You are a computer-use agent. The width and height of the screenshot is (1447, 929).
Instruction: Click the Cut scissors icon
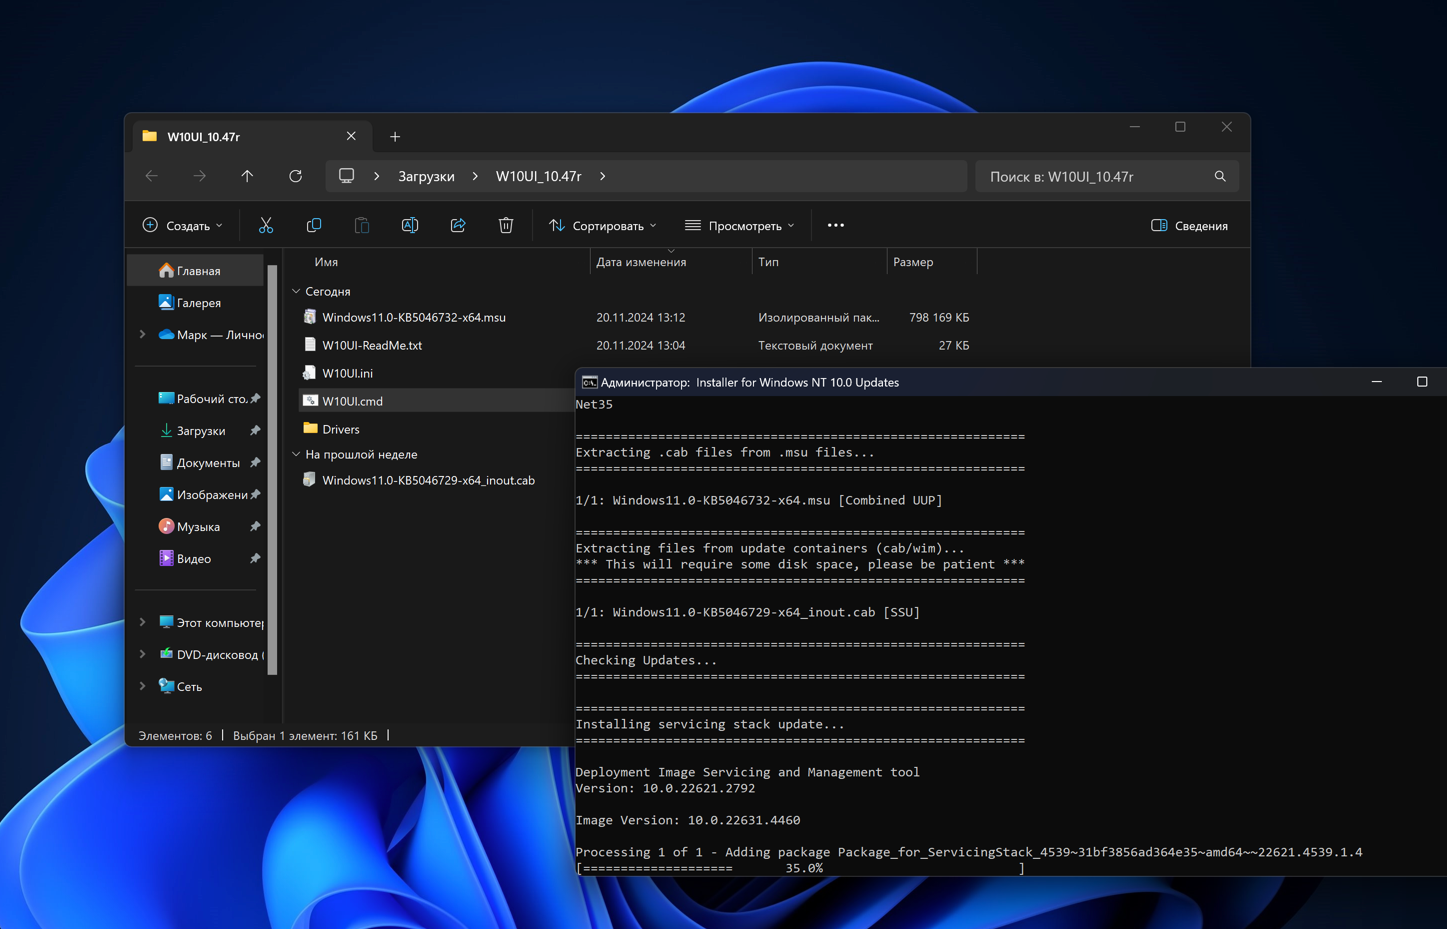pyautogui.click(x=266, y=226)
